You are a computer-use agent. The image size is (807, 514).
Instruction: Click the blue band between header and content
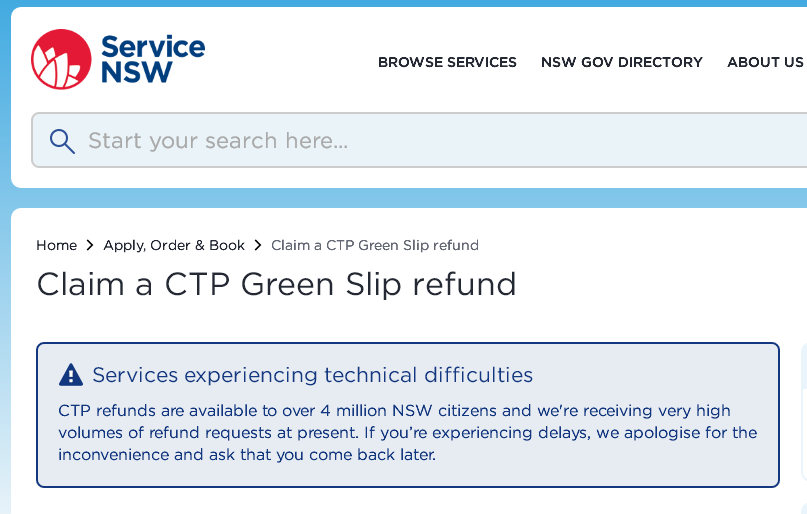409,198
